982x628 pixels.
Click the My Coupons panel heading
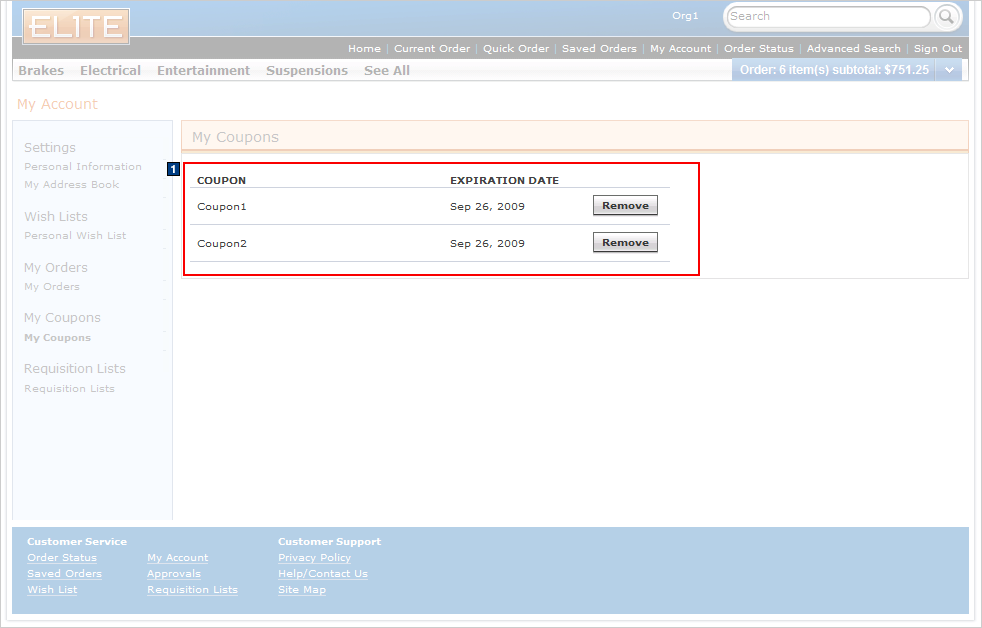point(235,137)
